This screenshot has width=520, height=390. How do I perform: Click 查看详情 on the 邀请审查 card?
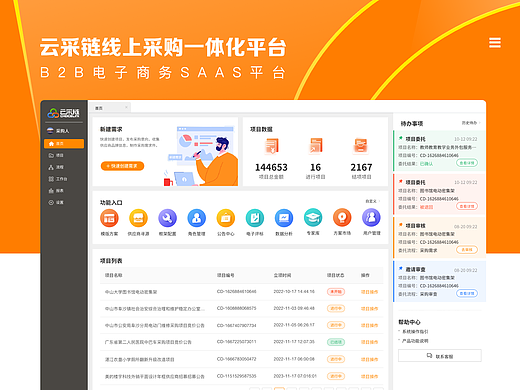(x=467, y=293)
